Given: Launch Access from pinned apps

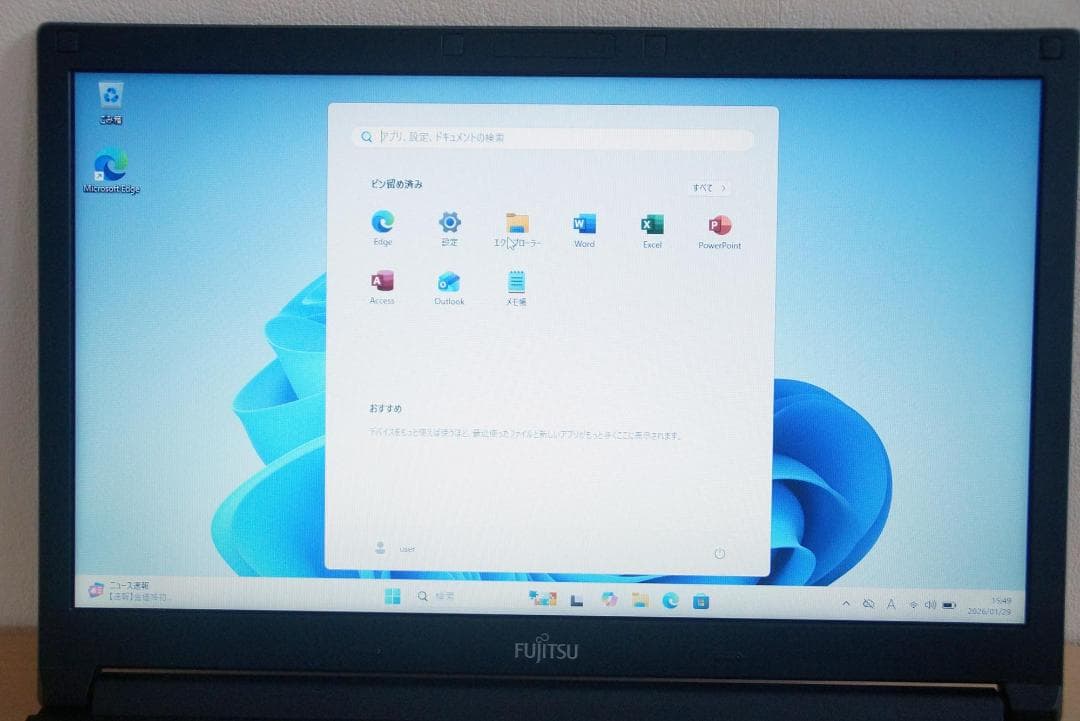Looking at the screenshot, I should click(382, 281).
